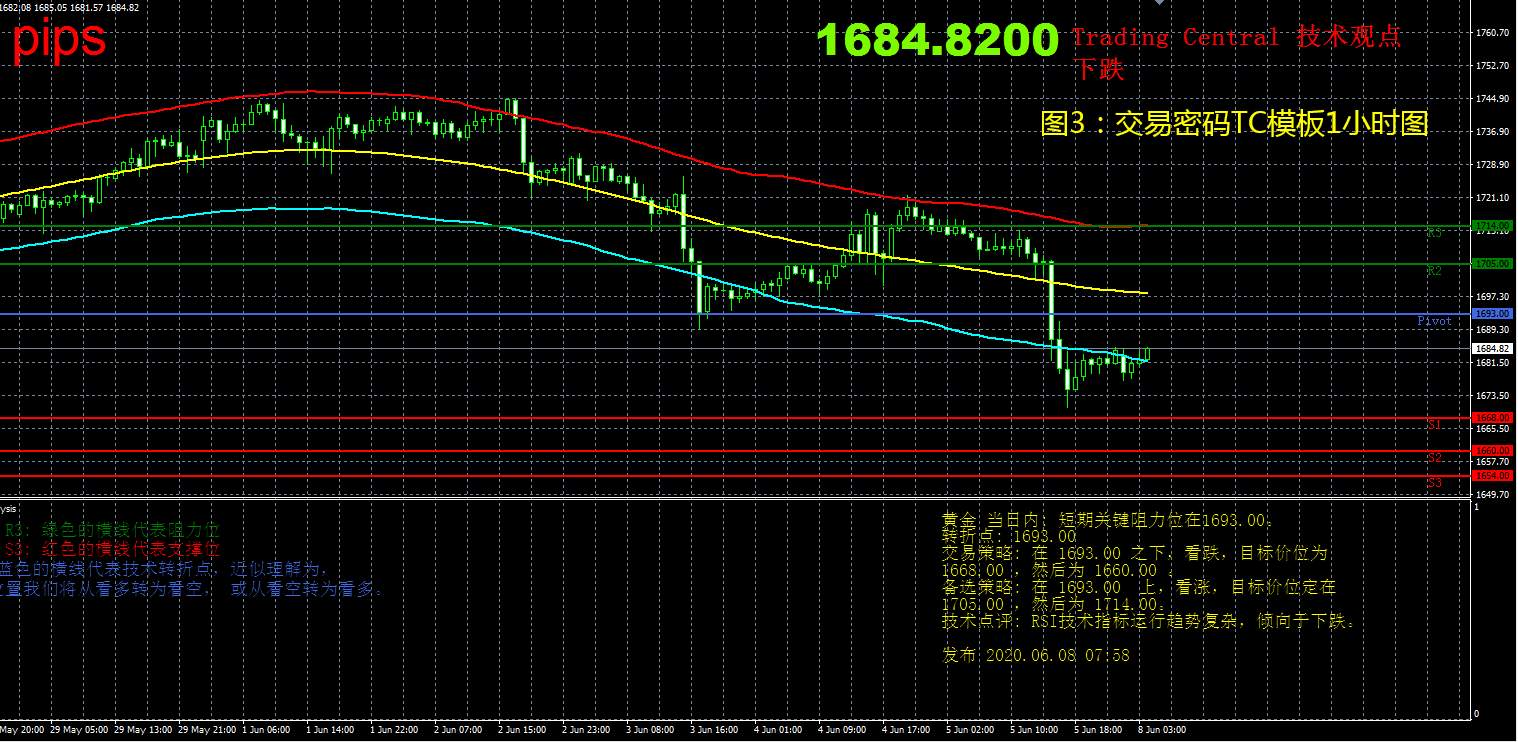Click the "2 Jun 07:00" time axis label
The width and height of the screenshot is (1518, 742).
[459, 731]
